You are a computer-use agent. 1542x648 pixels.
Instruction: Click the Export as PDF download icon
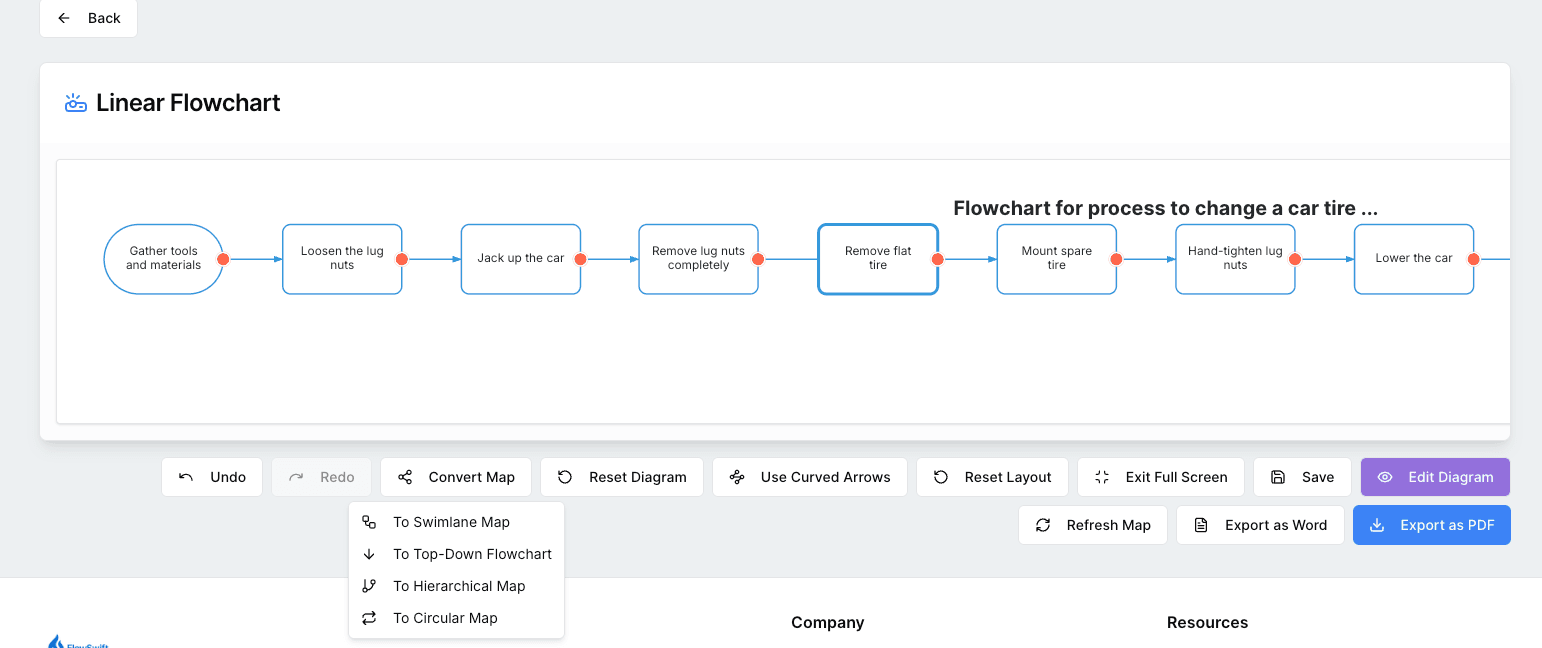point(1377,525)
